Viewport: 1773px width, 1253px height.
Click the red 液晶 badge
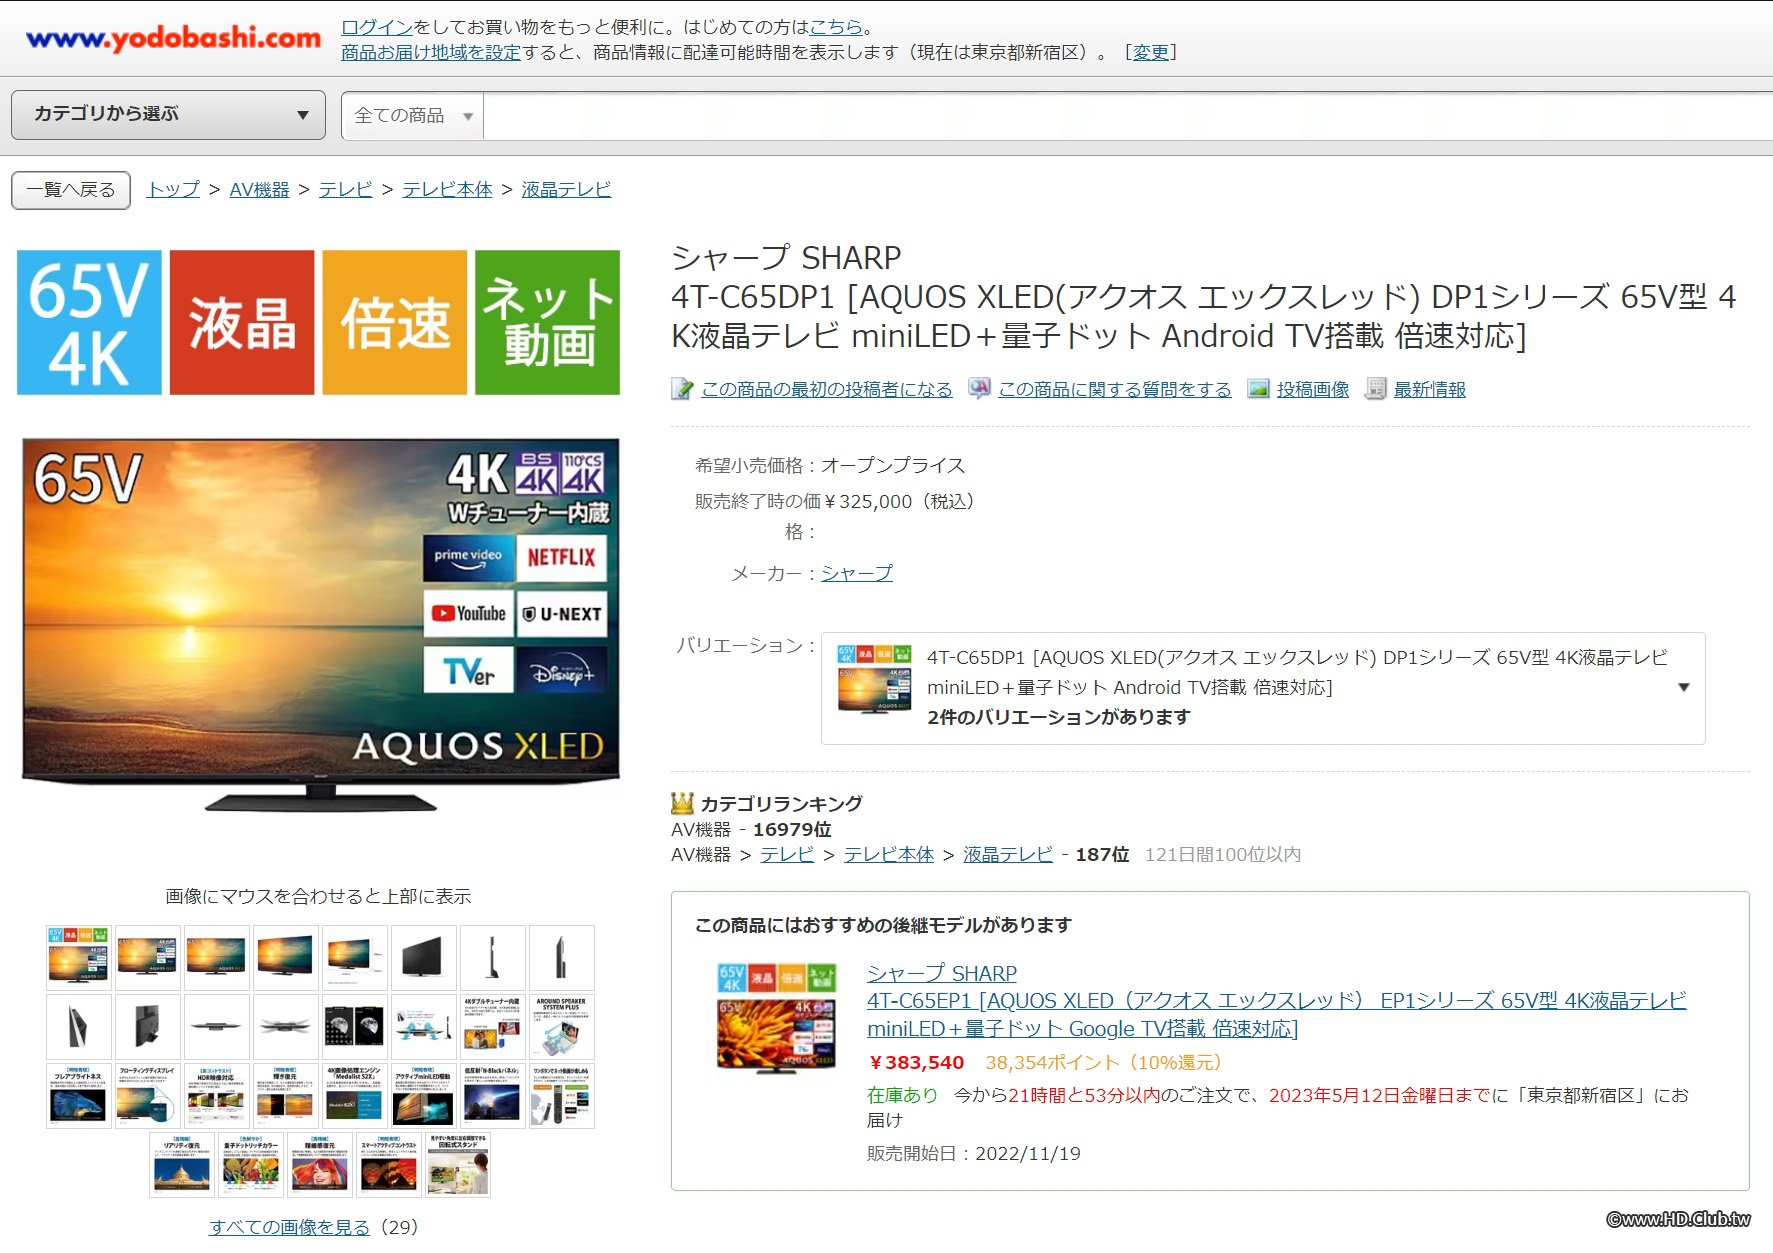242,322
